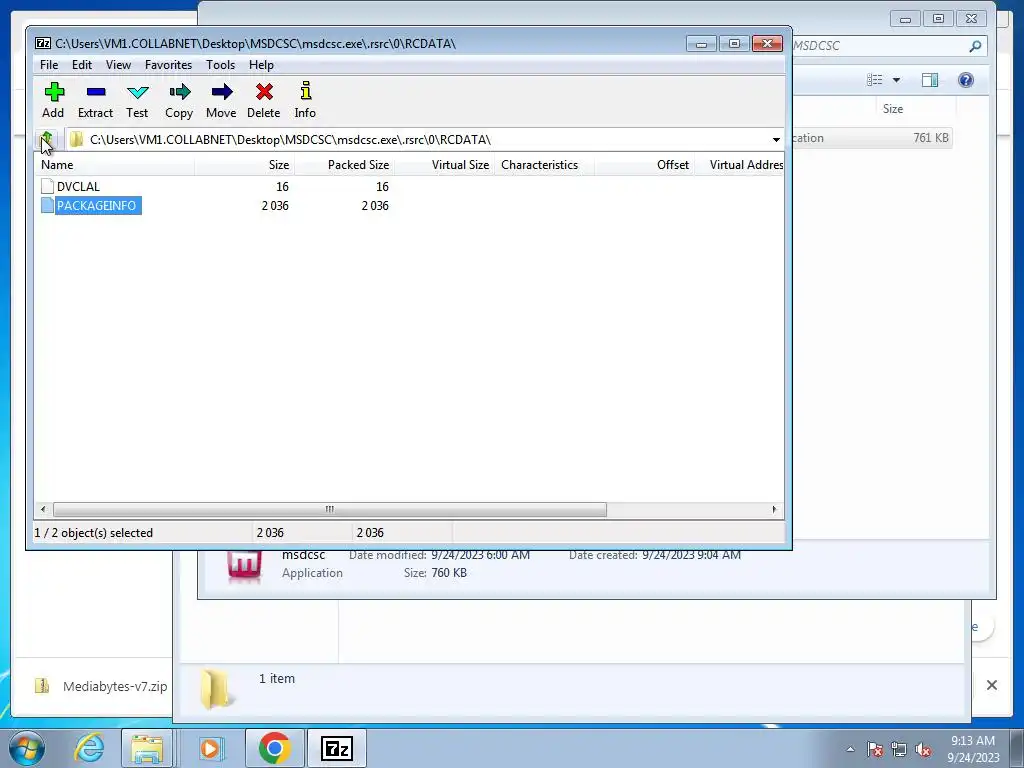This screenshot has width=1024, height=768.
Task: Delete the selected item with the red X
Action: 264,100
